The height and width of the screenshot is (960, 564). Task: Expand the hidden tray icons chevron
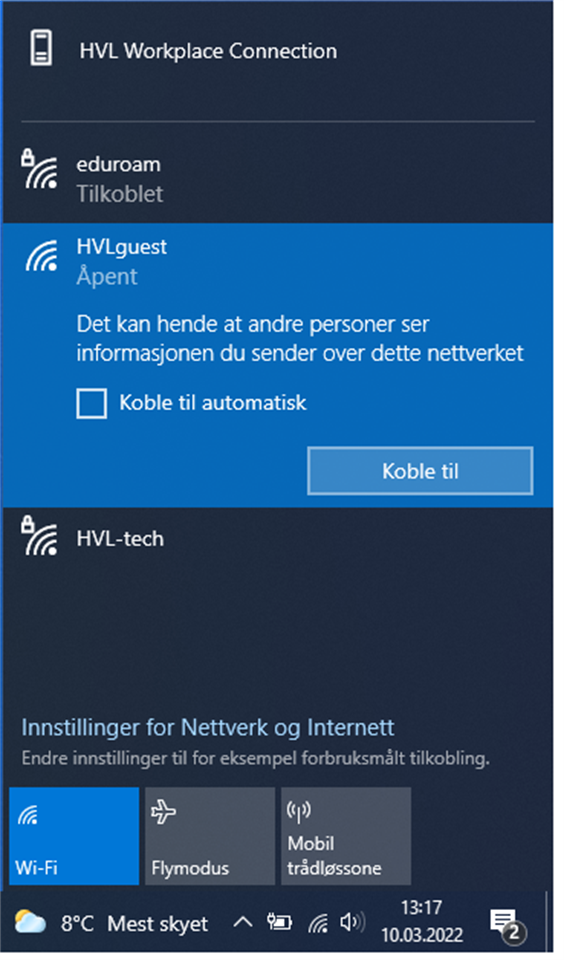point(243,922)
